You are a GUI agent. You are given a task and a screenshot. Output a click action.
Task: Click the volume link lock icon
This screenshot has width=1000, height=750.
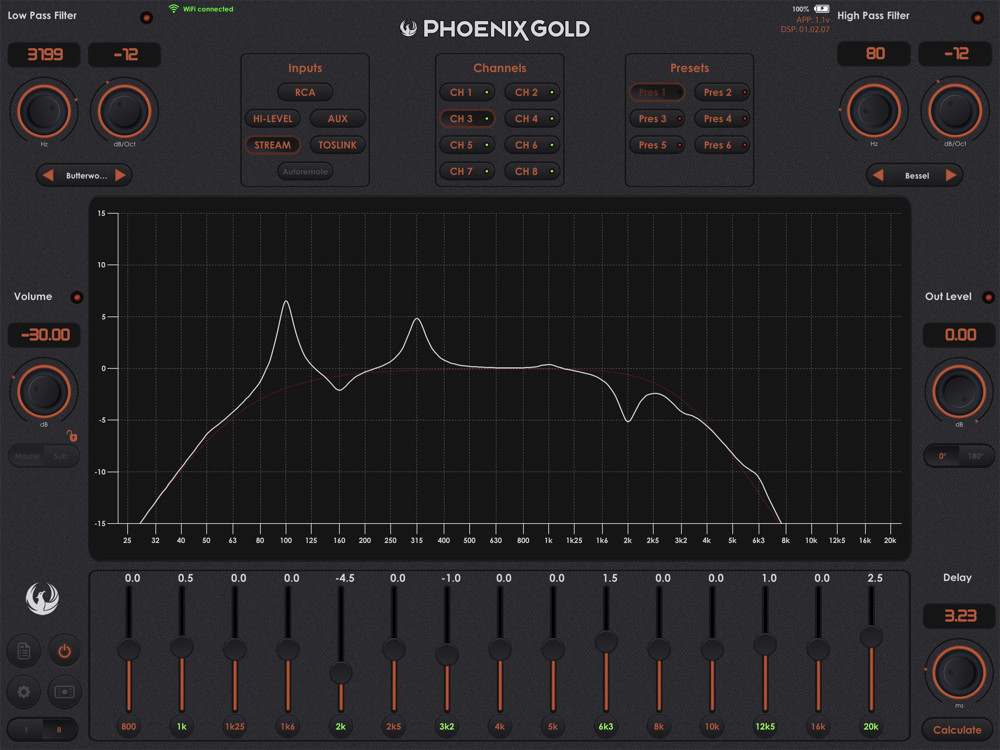point(72,436)
